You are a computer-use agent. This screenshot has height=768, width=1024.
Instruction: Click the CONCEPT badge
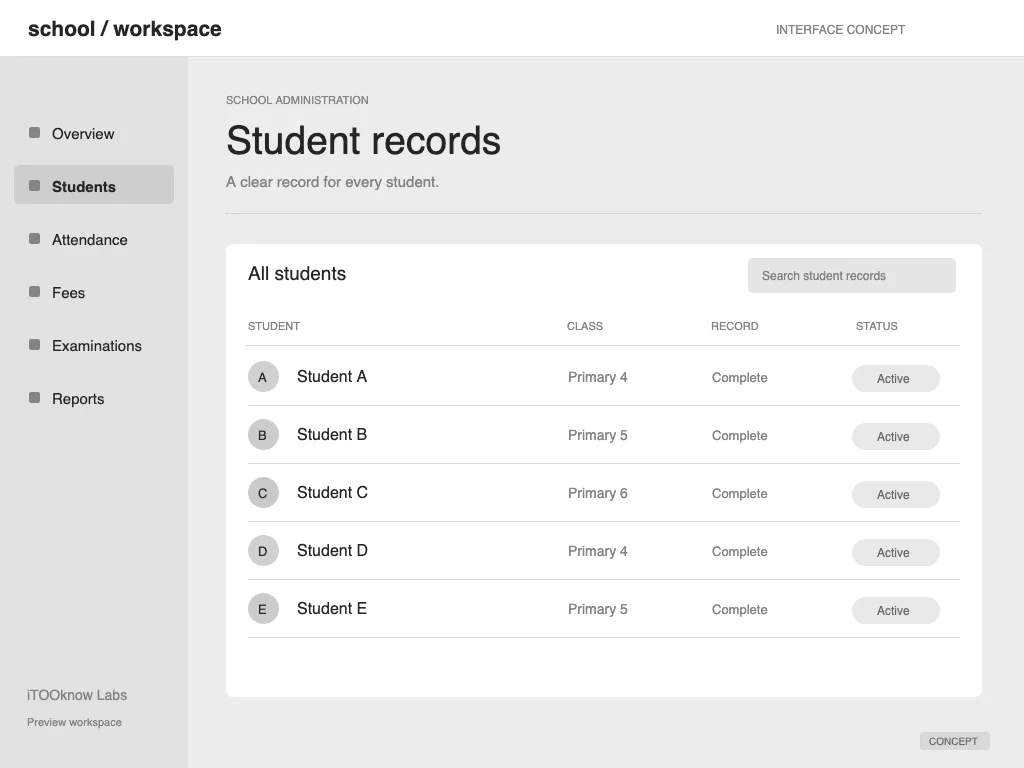tap(954, 741)
